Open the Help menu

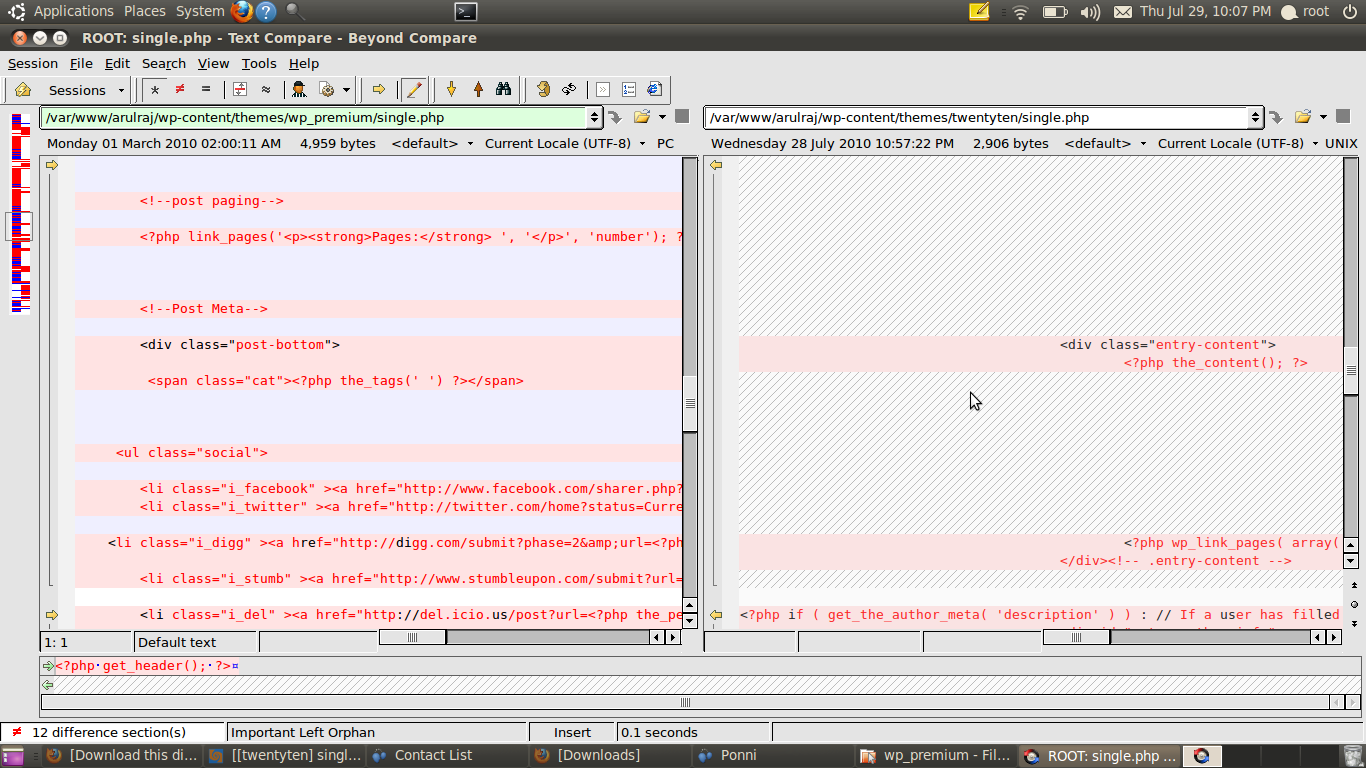pyautogui.click(x=304, y=63)
